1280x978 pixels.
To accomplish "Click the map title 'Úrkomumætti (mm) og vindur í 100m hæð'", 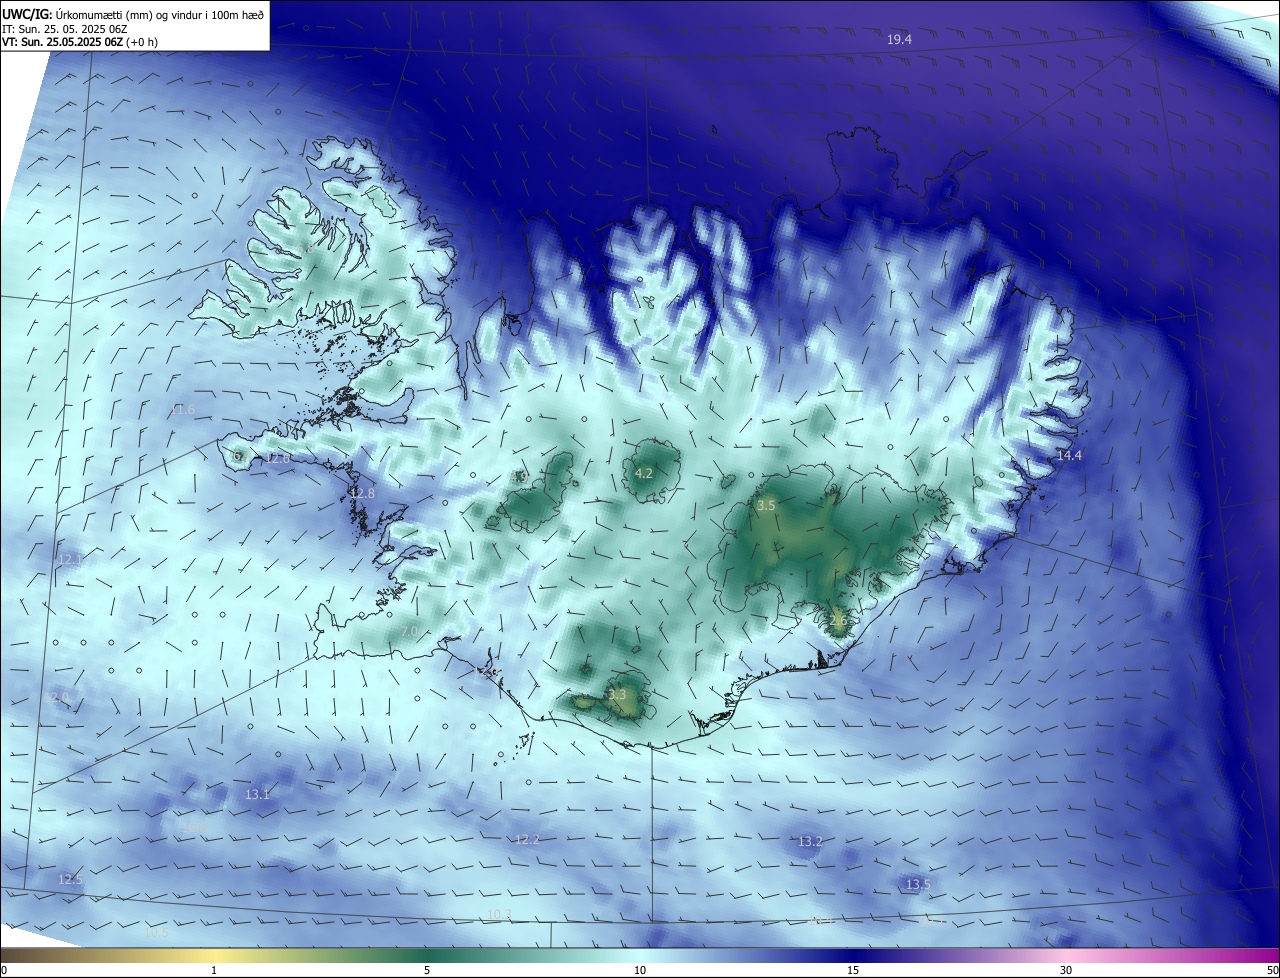I will pos(162,13).
